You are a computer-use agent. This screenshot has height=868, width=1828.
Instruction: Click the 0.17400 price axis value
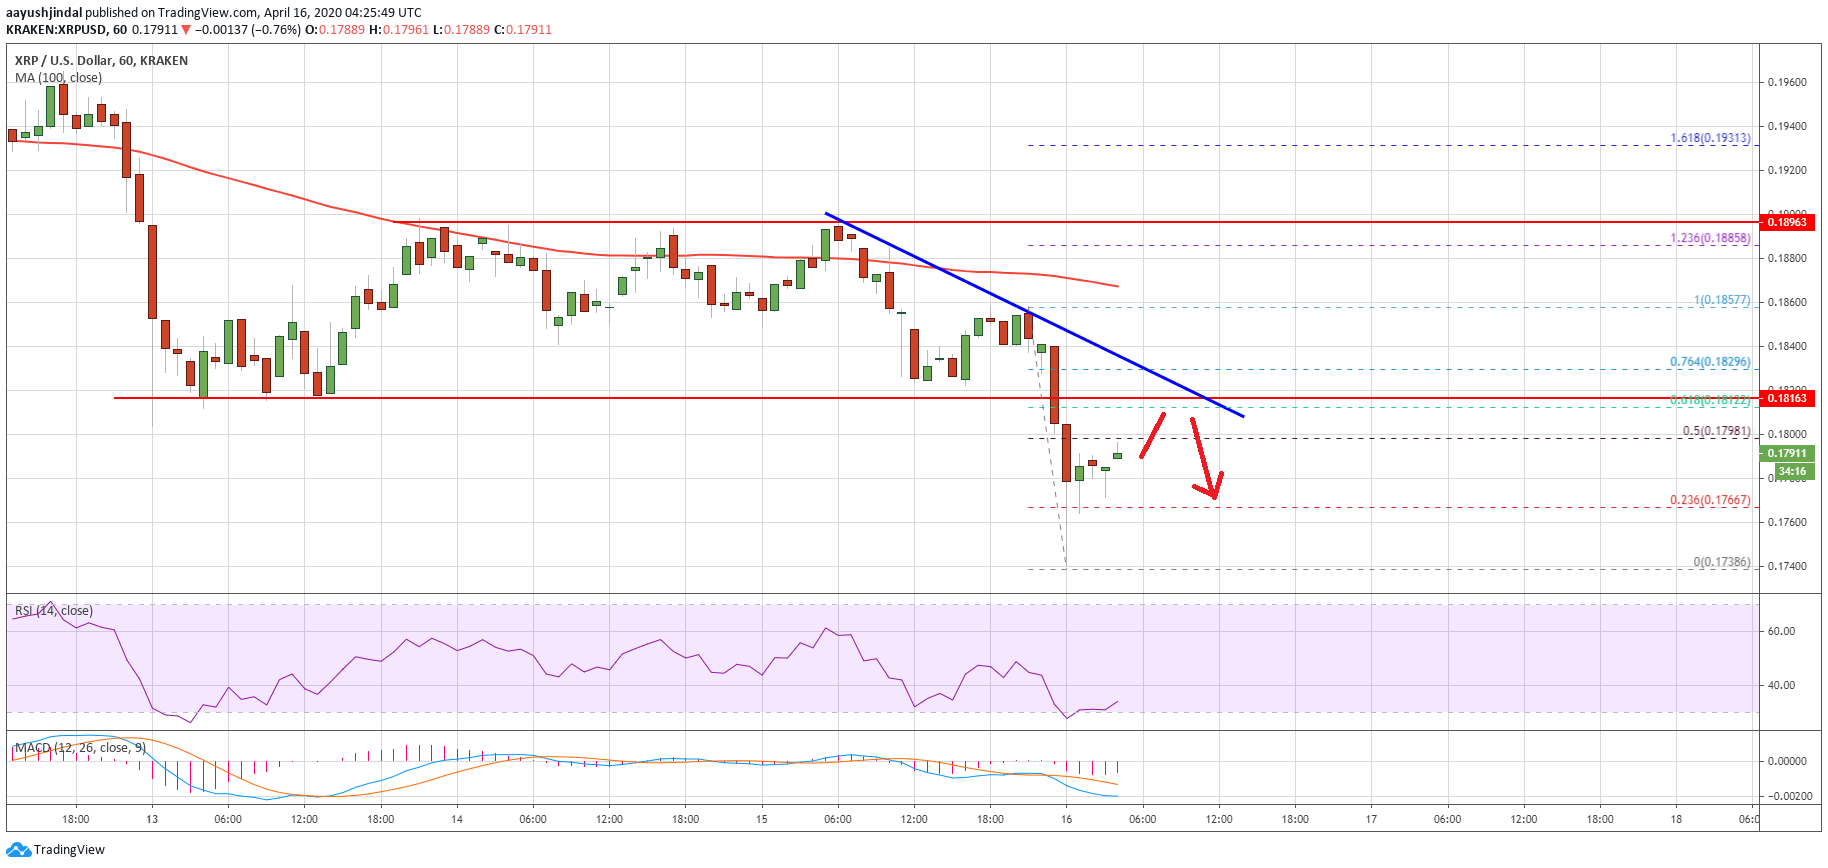coord(1787,566)
